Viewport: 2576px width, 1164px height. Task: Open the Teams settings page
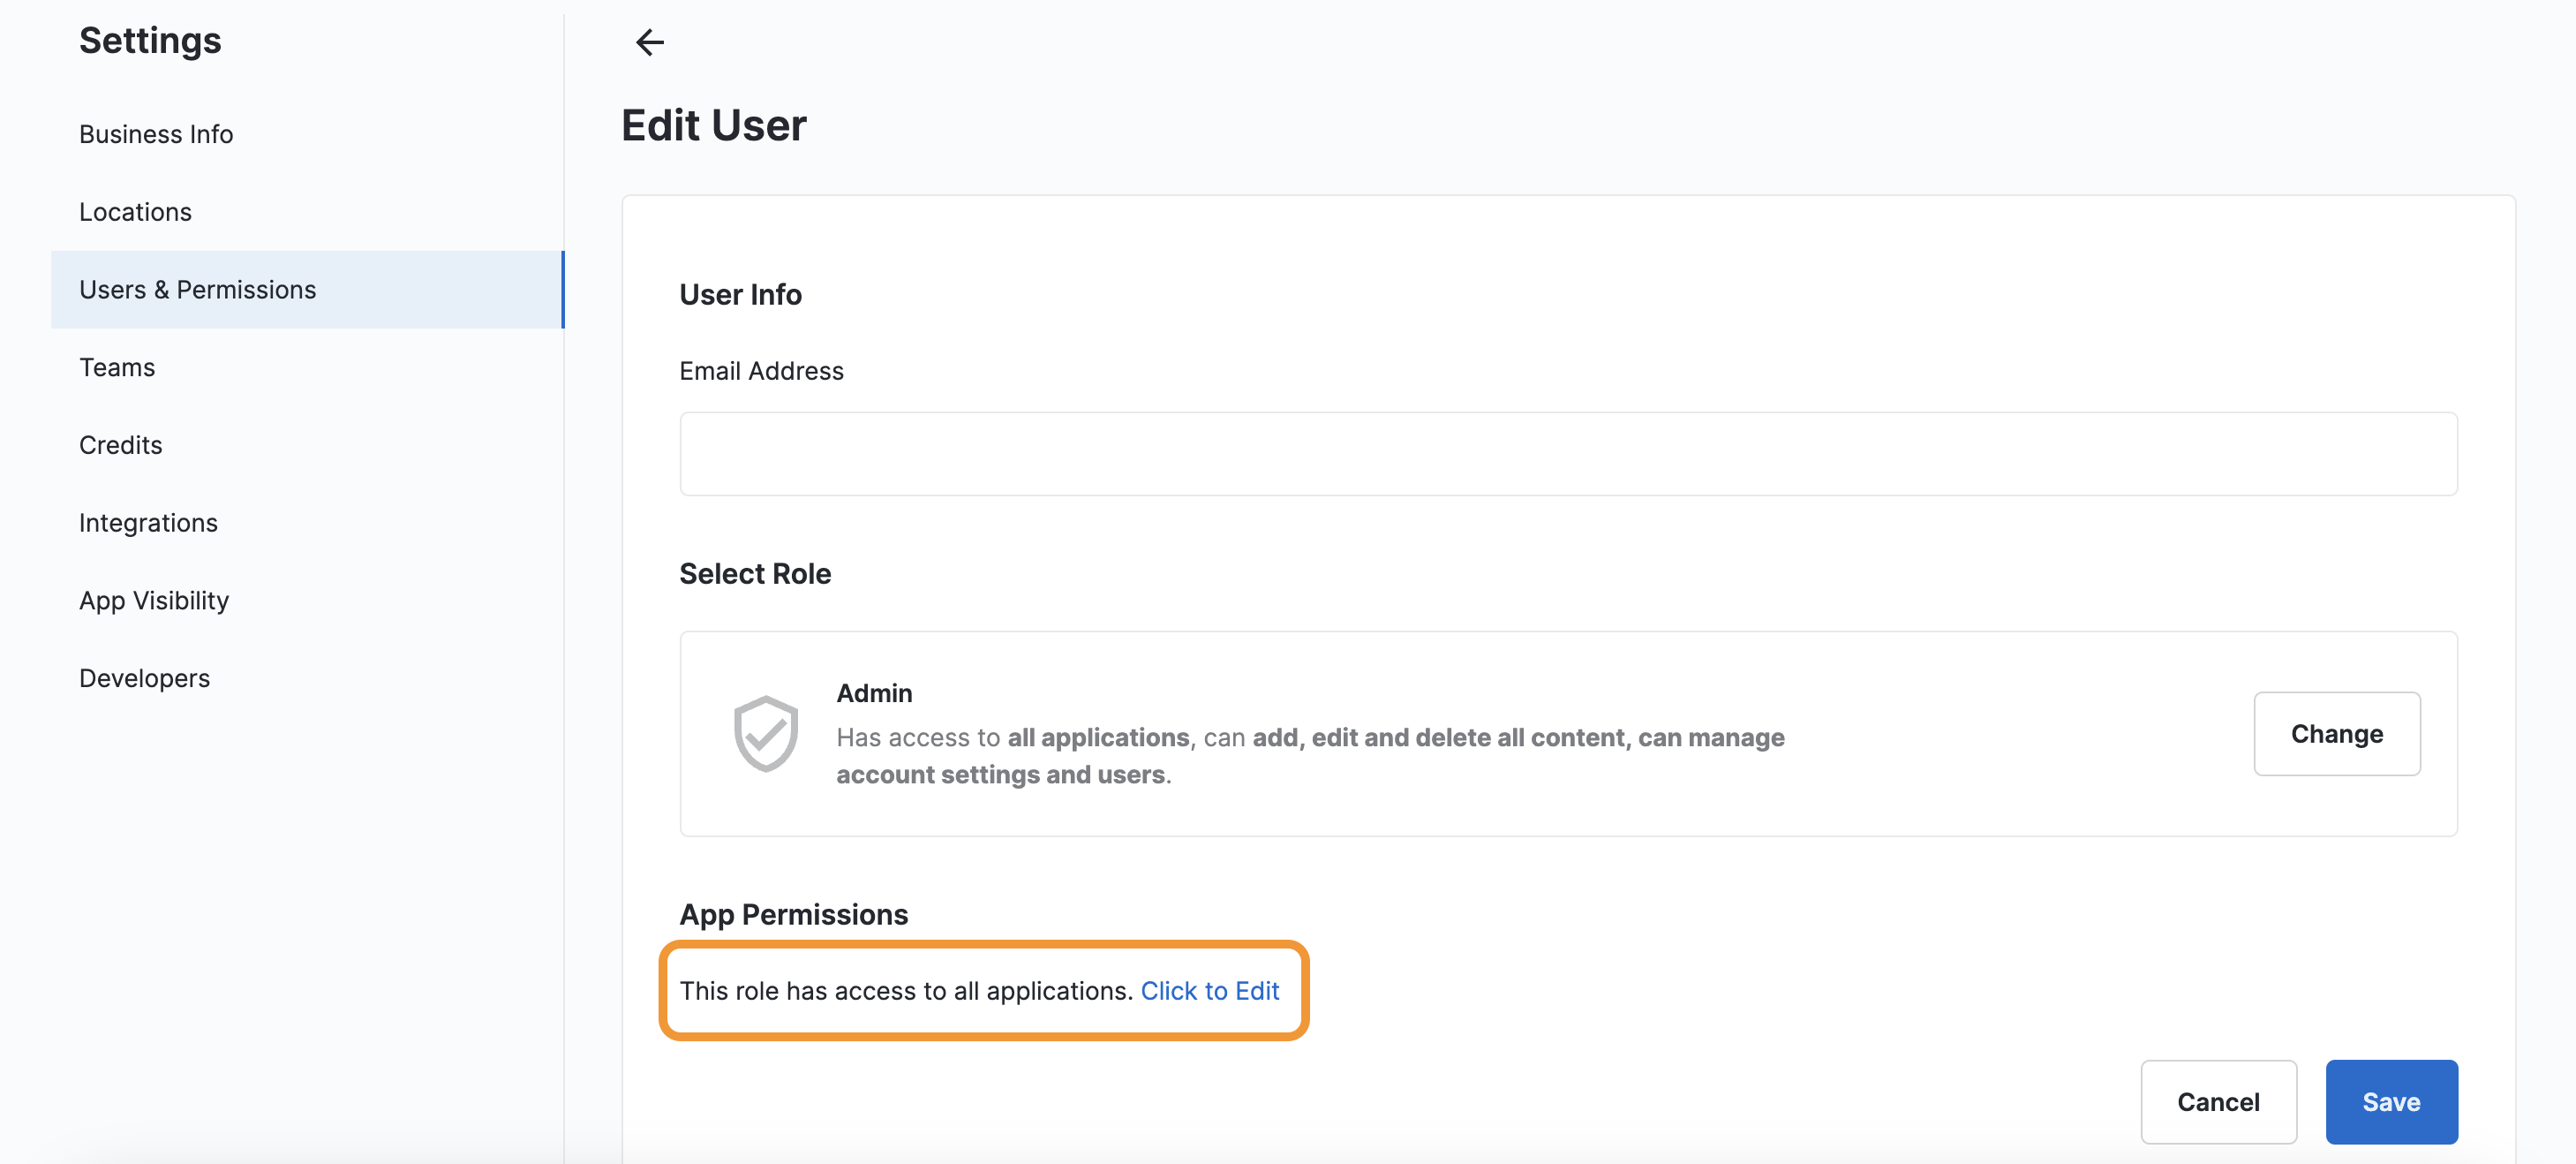pyautogui.click(x=117, y=367)
